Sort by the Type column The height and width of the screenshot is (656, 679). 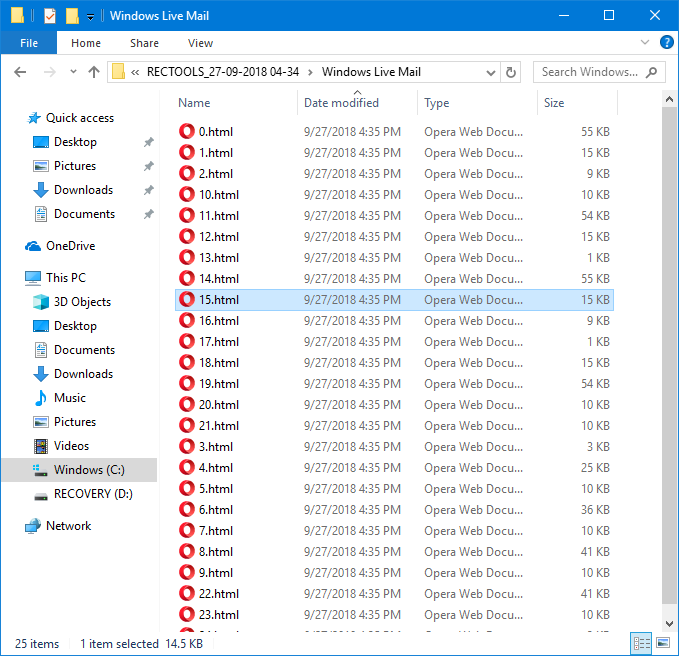[436, 103]
